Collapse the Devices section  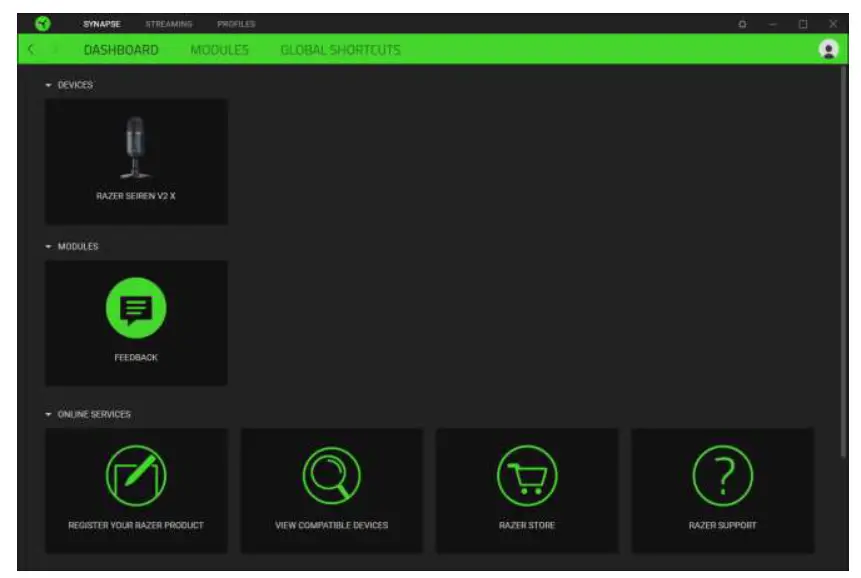point(48,85)
